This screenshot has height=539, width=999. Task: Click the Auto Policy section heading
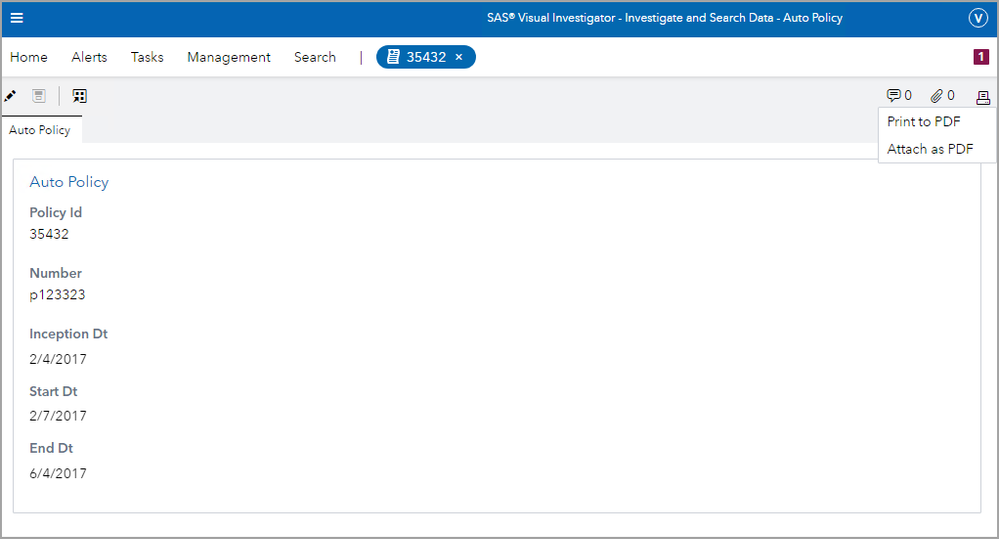point(69,182)
